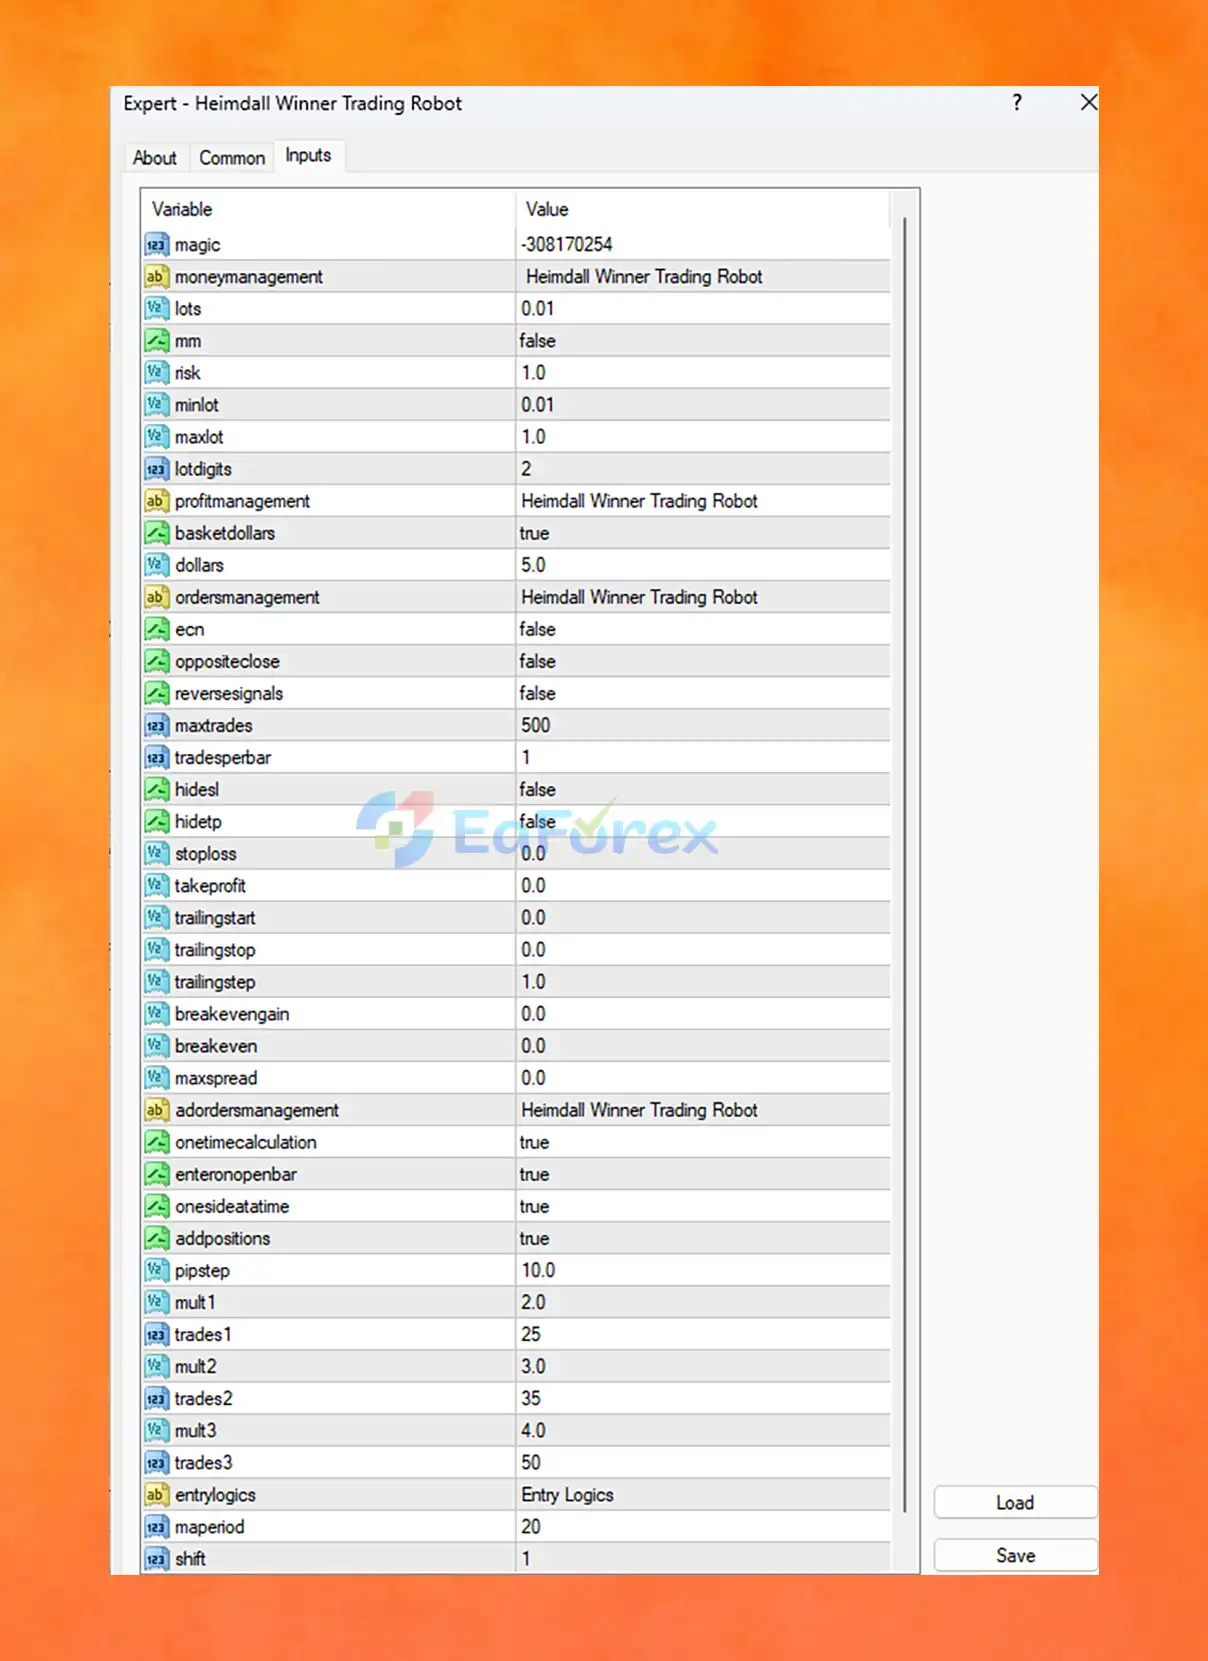This screenshot has width=1208, height=1661.
Task: Click the Load button
Action: (1015, 1503)
